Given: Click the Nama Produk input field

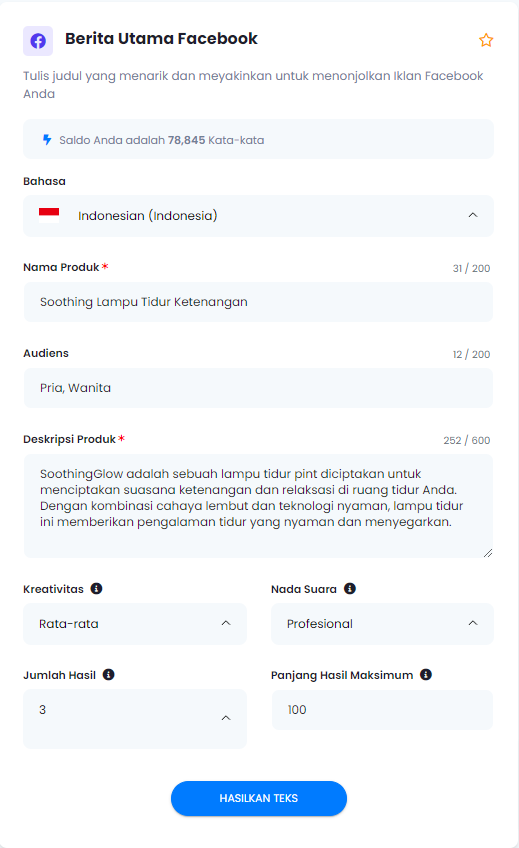Looking at the screenshot, I should coord(258,302).
